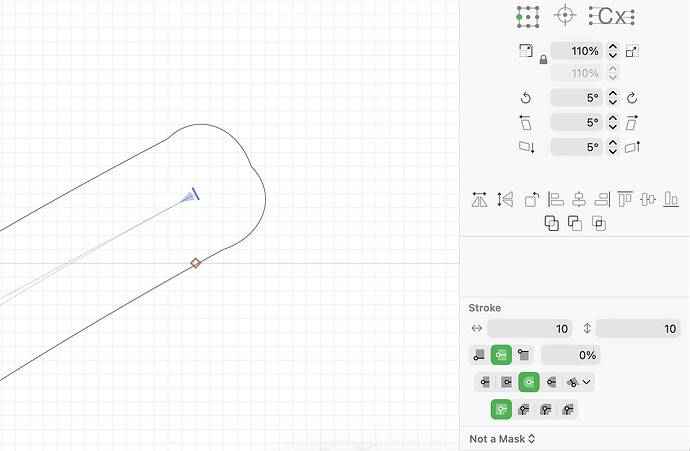
Task: Click the slant right skew icon
Action: [632, 122]
